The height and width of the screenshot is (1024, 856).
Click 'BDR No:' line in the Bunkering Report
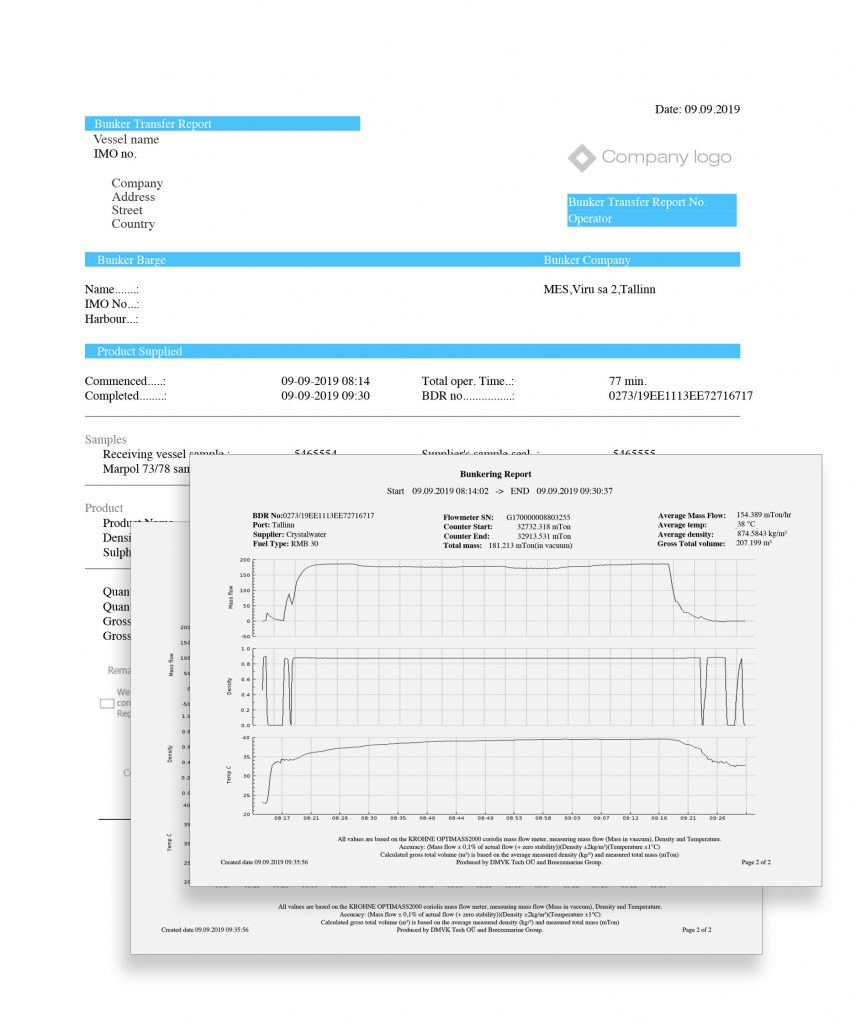tap(313, 516)
